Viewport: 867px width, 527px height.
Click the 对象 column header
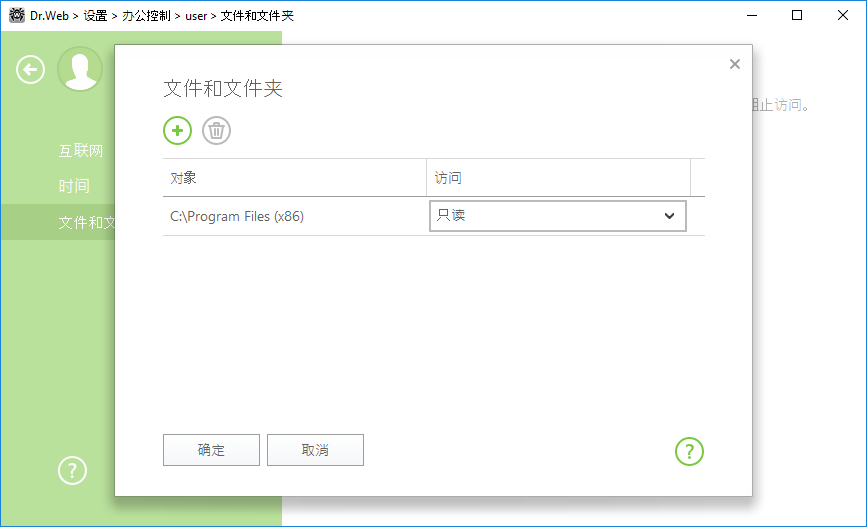coord(293,178)
